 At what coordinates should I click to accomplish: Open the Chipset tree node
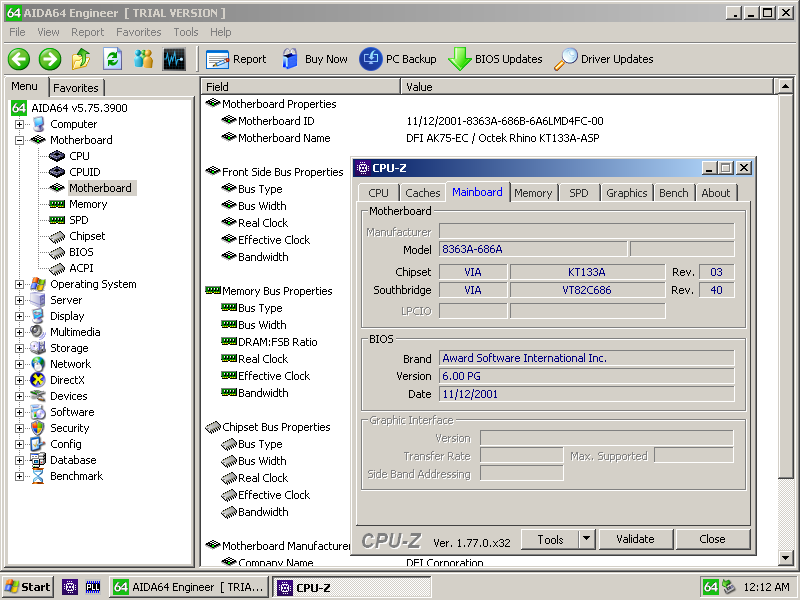[87, 236]
